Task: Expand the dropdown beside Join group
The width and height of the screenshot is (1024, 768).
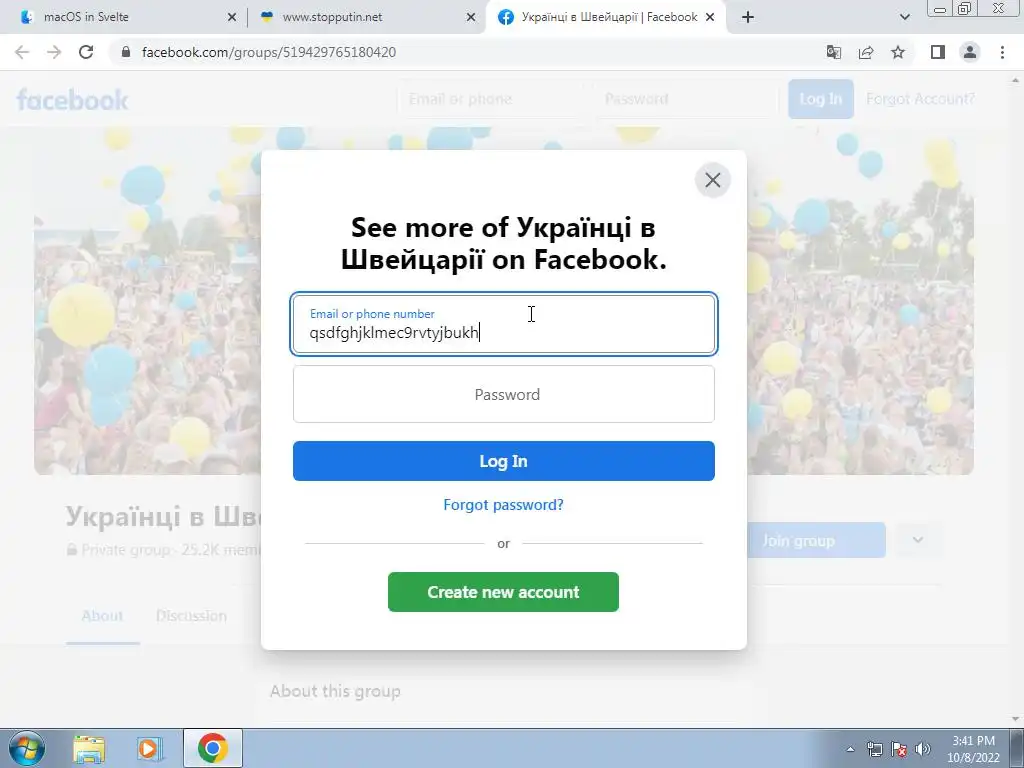Action: 918,540
